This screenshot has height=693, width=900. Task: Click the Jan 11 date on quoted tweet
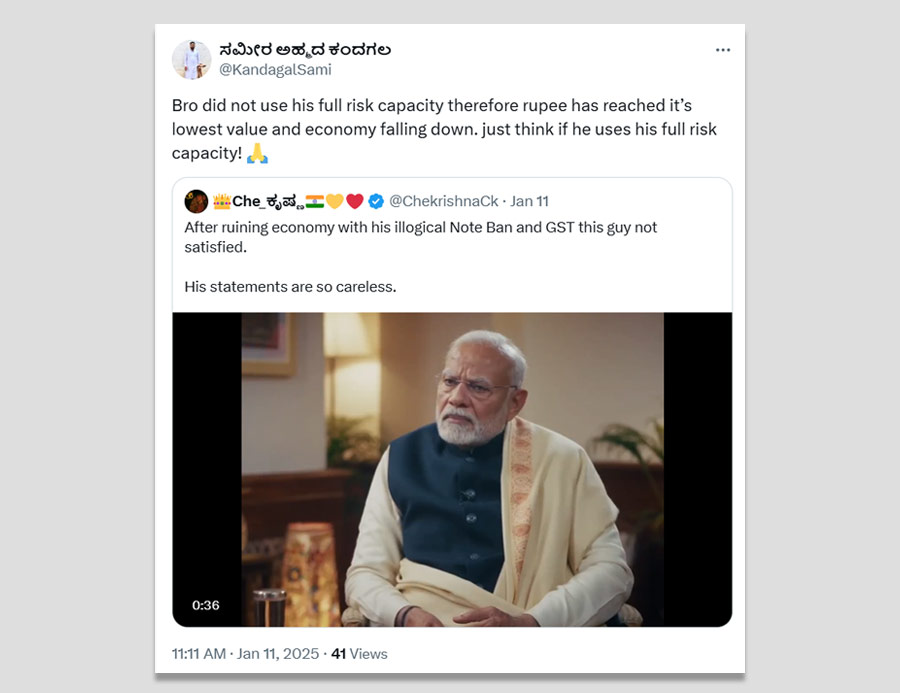529,201
